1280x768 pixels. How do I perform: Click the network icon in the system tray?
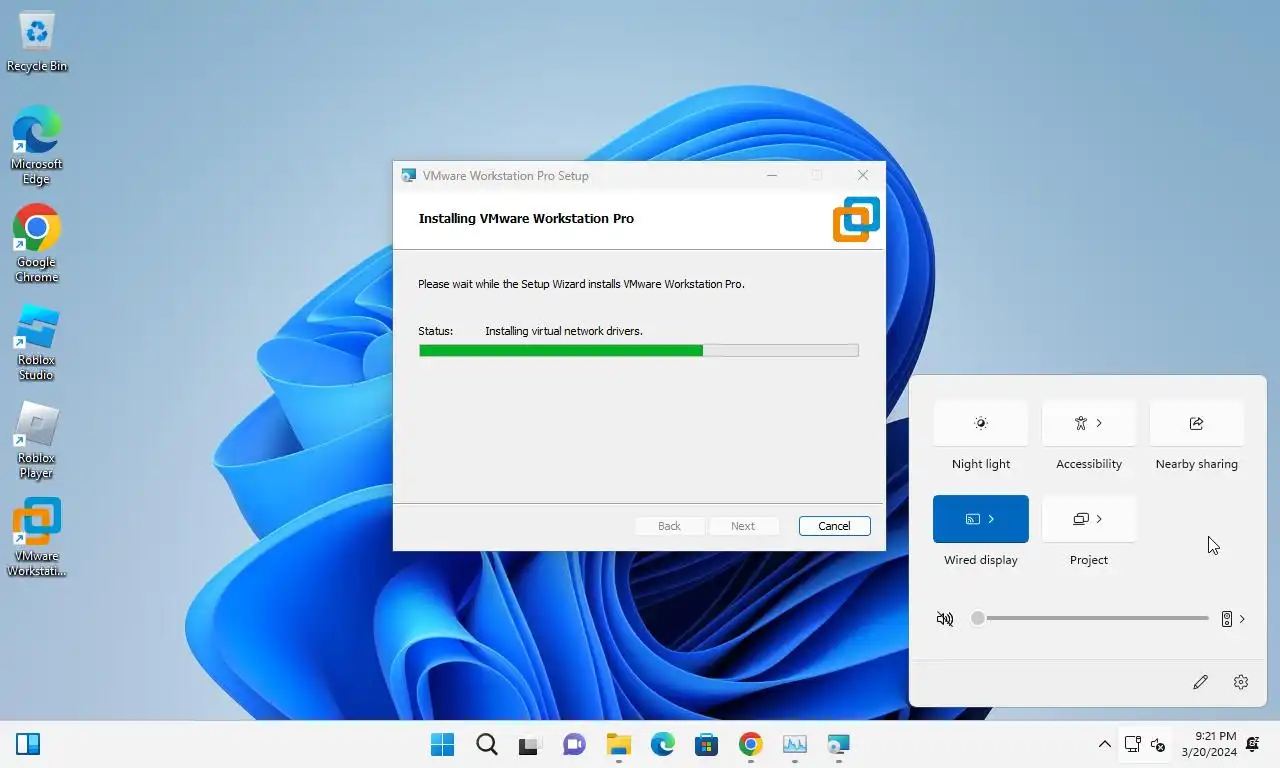click(x=1132, y=744)
